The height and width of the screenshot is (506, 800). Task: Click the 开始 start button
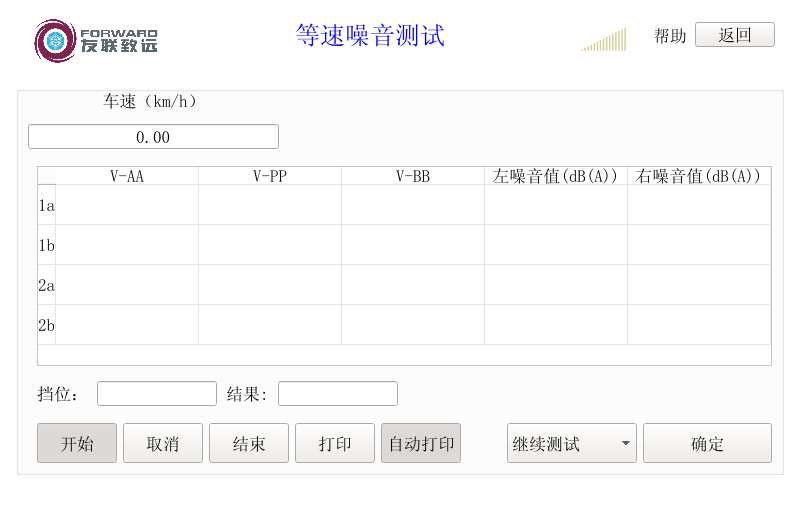77,443
